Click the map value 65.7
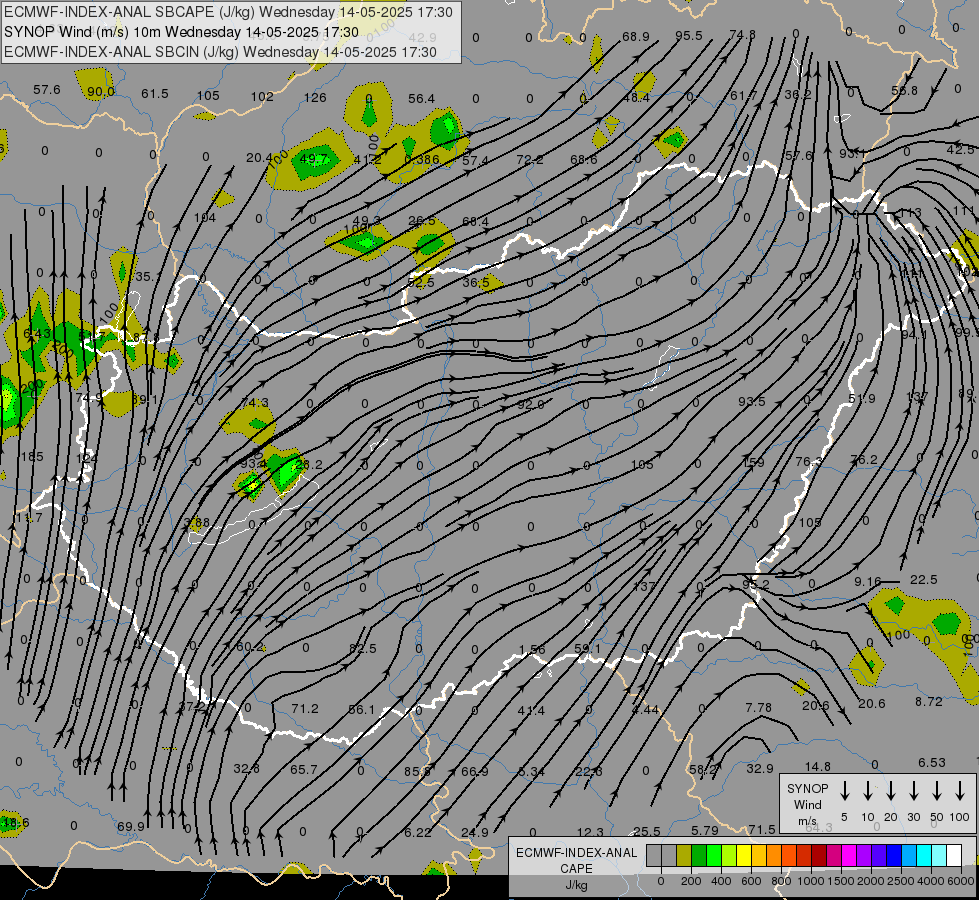This screenshot has width=979, height=900. pyautogui.click(x=303, y=769)
